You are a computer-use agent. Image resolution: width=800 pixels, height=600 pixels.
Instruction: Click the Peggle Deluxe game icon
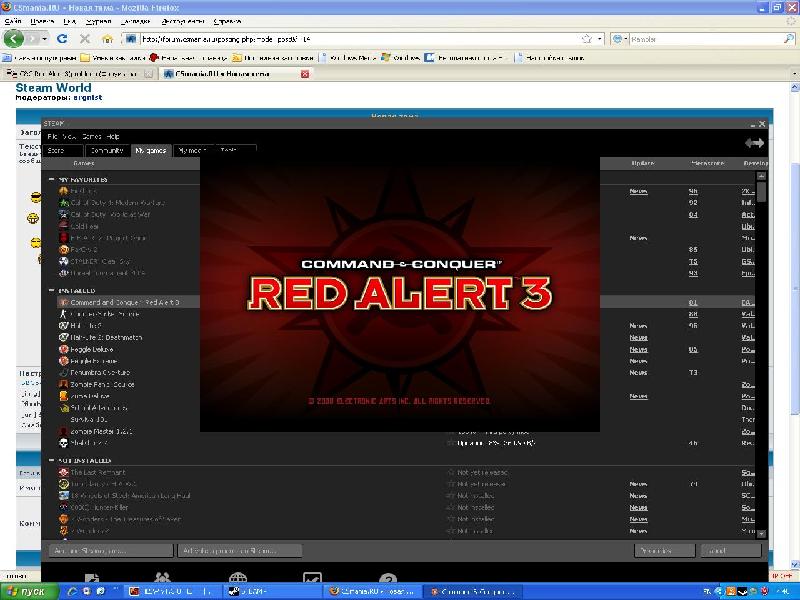63,349
